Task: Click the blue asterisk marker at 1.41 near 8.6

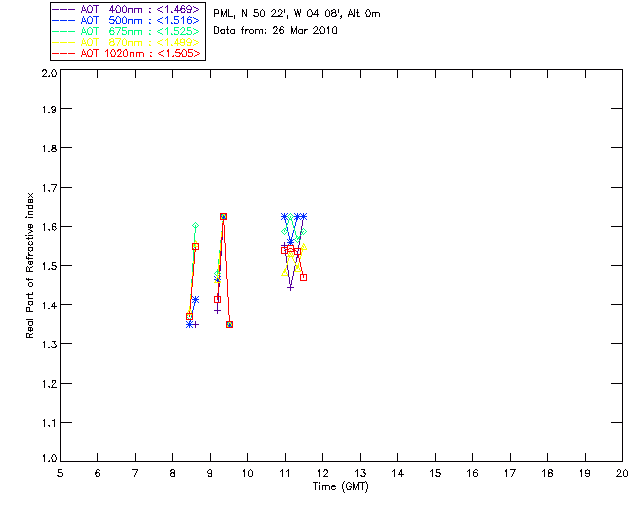Action: pos(196,300)
